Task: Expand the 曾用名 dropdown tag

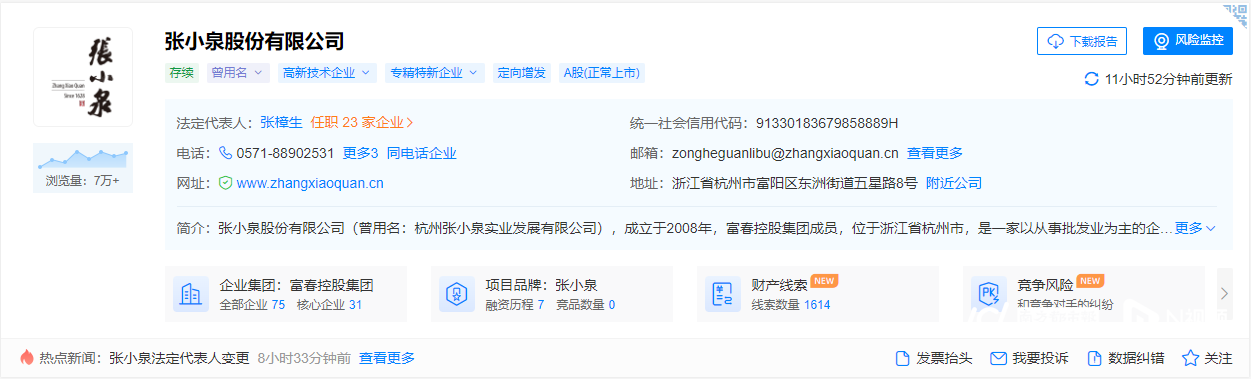Action: click(238, 72)
